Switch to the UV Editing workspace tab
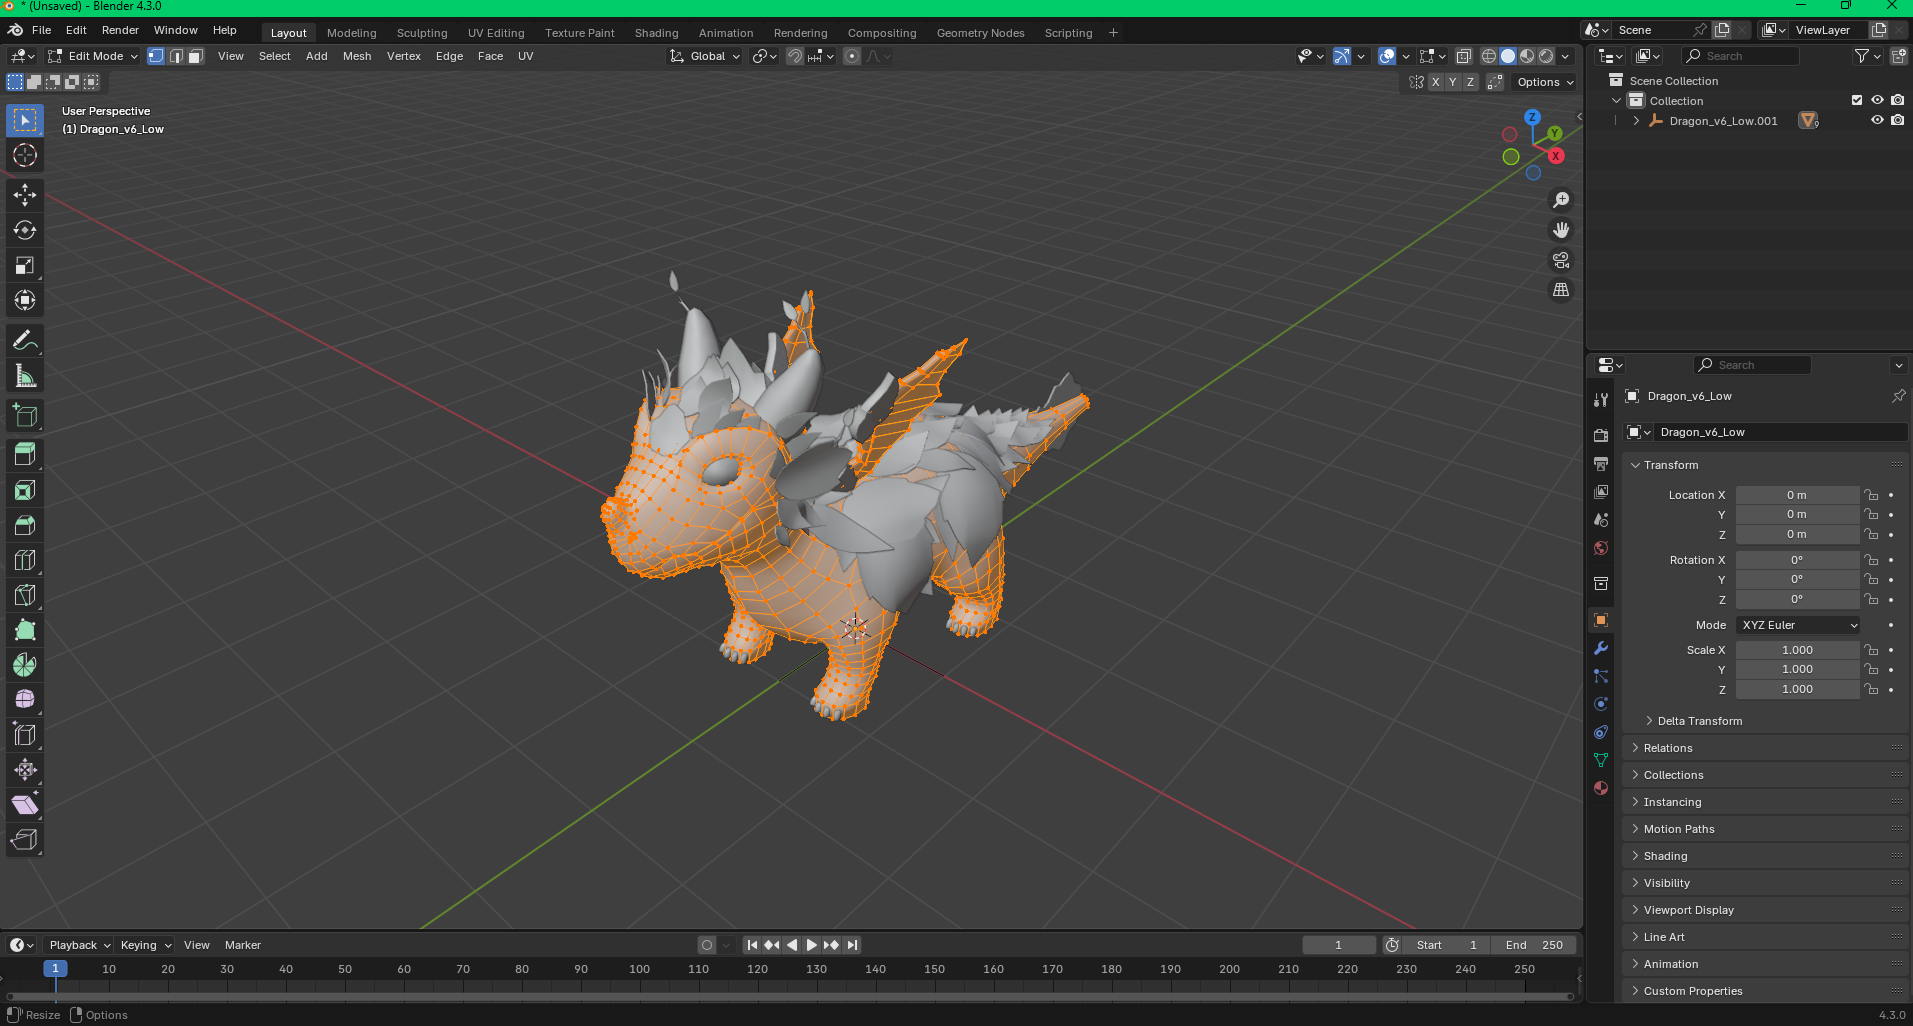 pyautogui.click(x=496, y=33)
